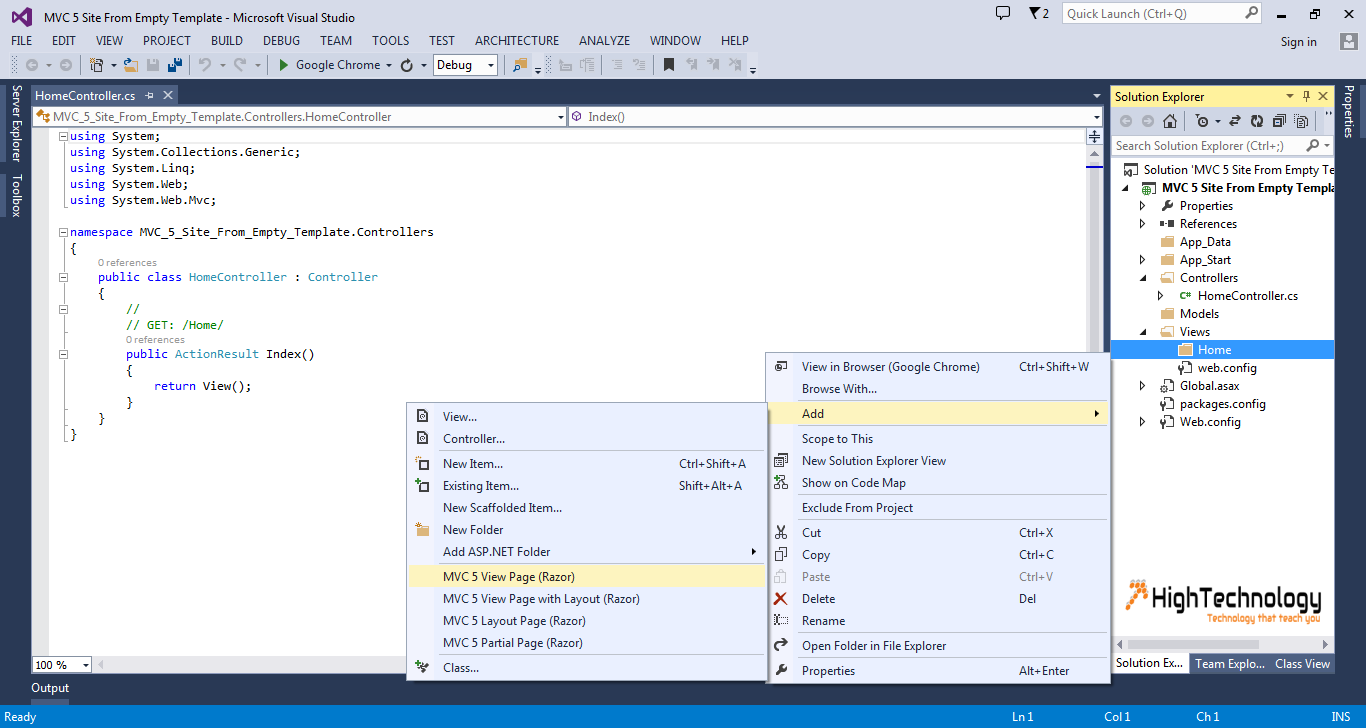Click the Save All toolbar icon
Viewport: 1366px width, 728px height.
point(175,65)
